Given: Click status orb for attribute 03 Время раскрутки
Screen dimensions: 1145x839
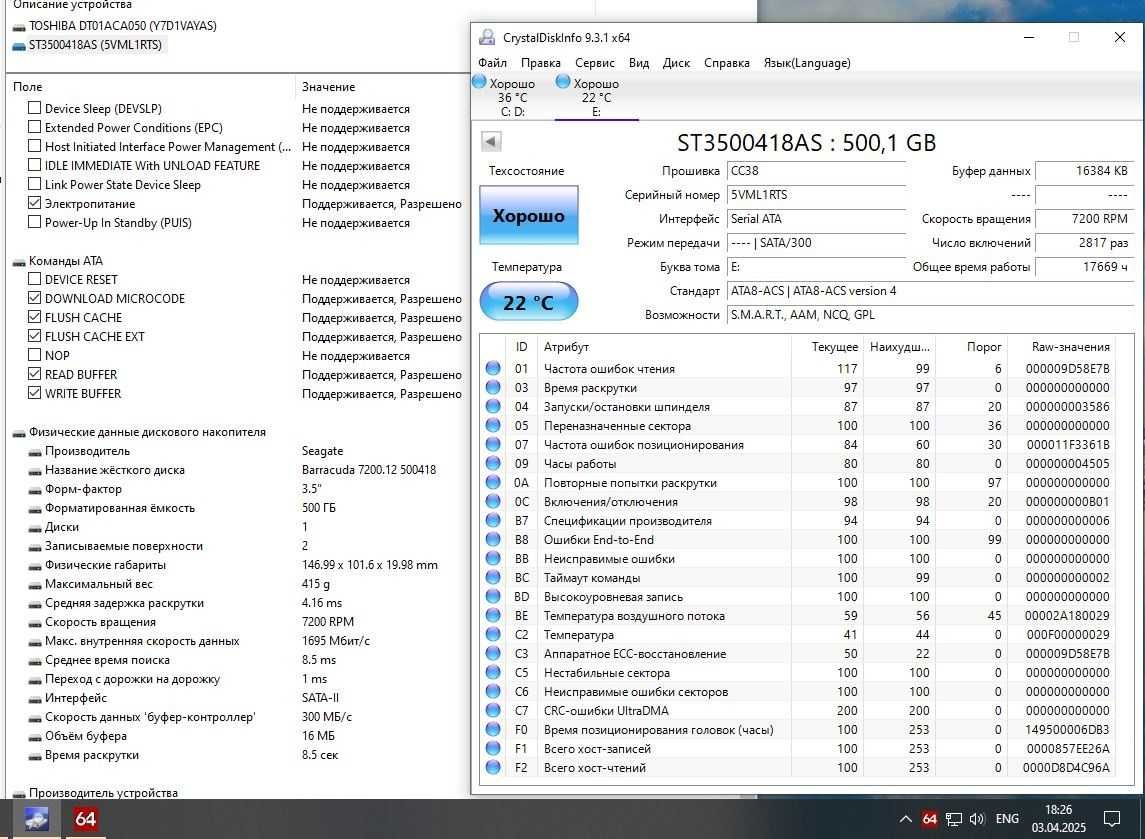Looking at the screenshot, I should click(x=493, y=387).
